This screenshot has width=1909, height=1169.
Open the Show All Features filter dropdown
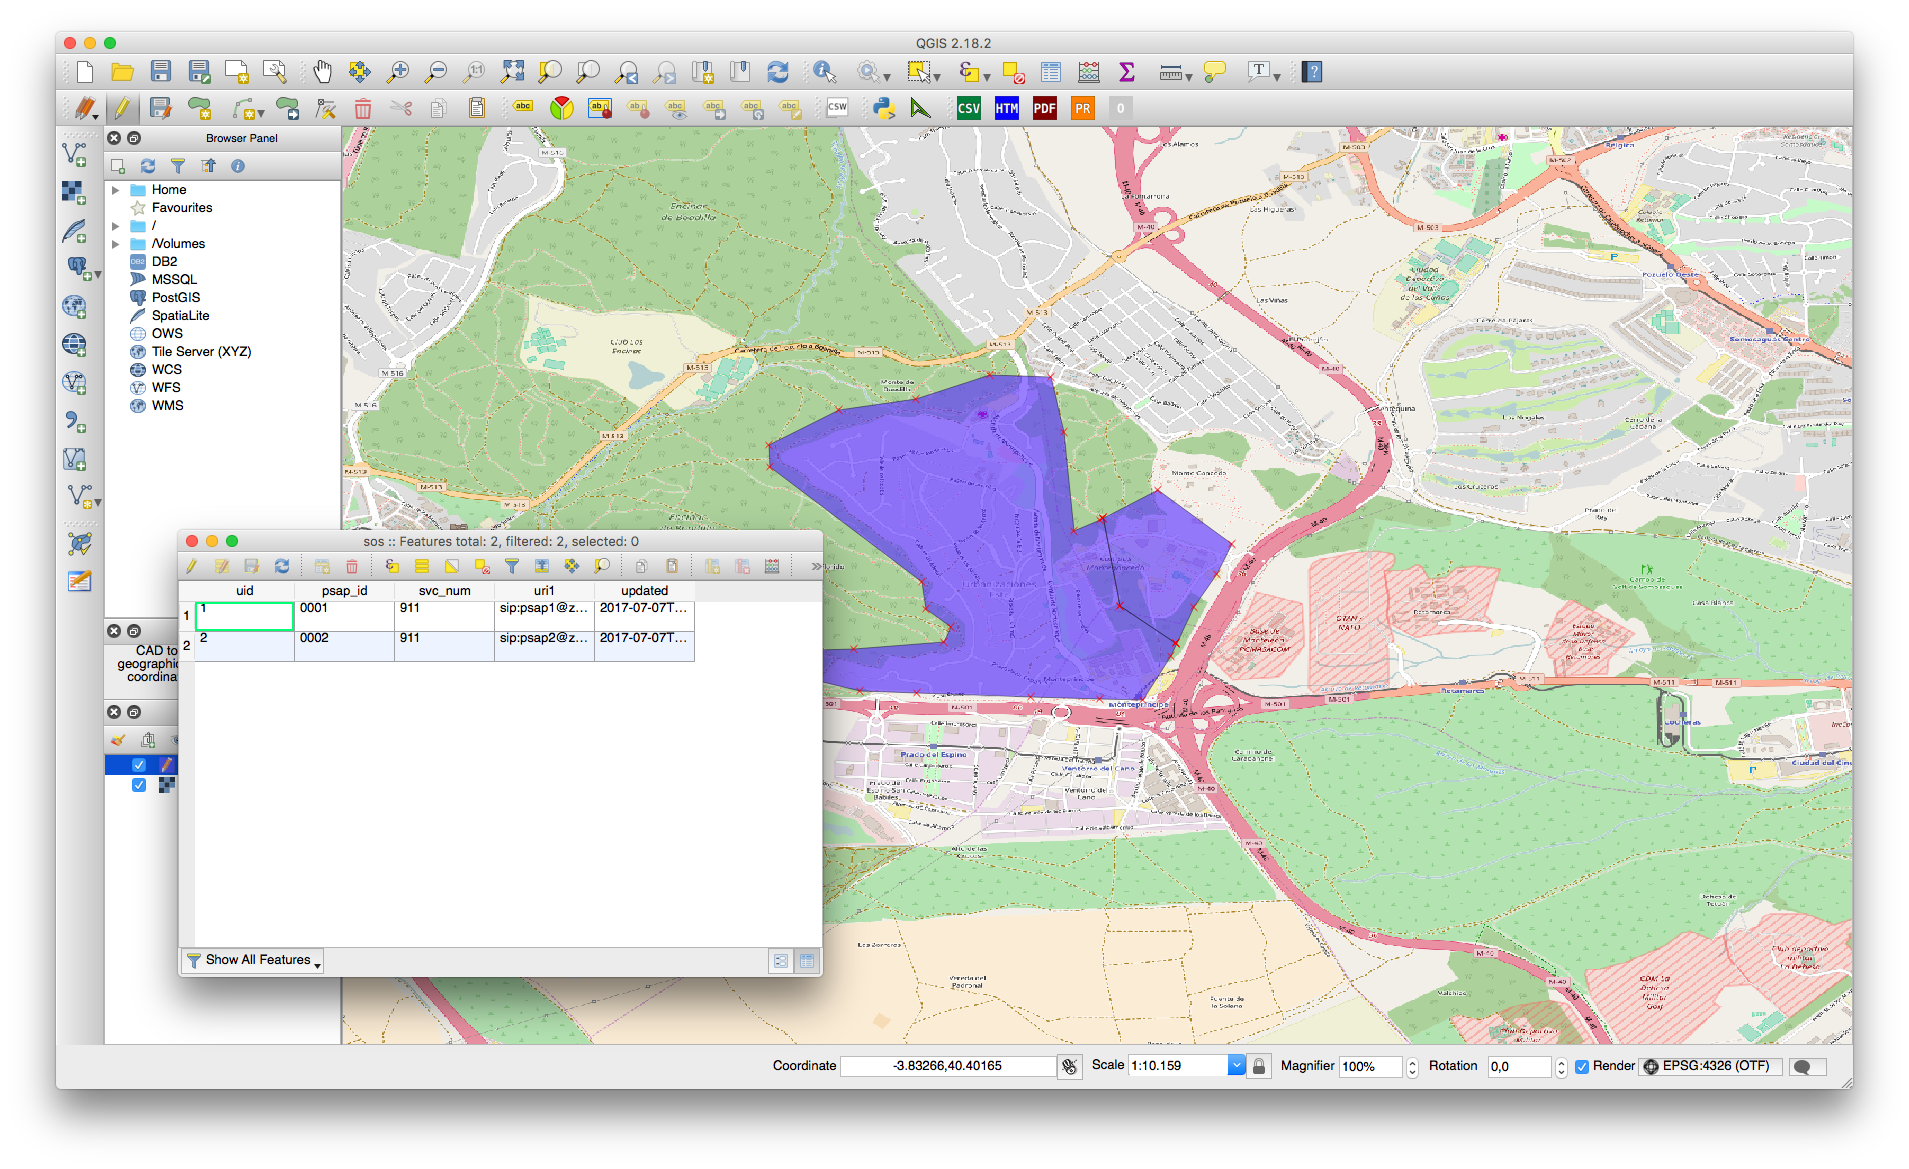[254, 960]
